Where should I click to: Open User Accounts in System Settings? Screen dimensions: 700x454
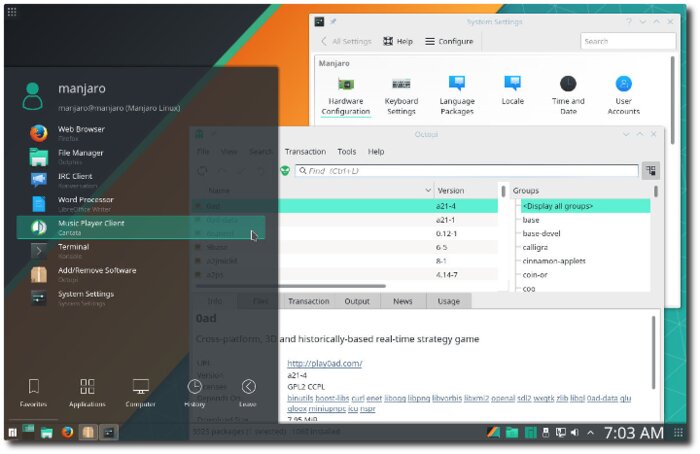tap(624, 95)
